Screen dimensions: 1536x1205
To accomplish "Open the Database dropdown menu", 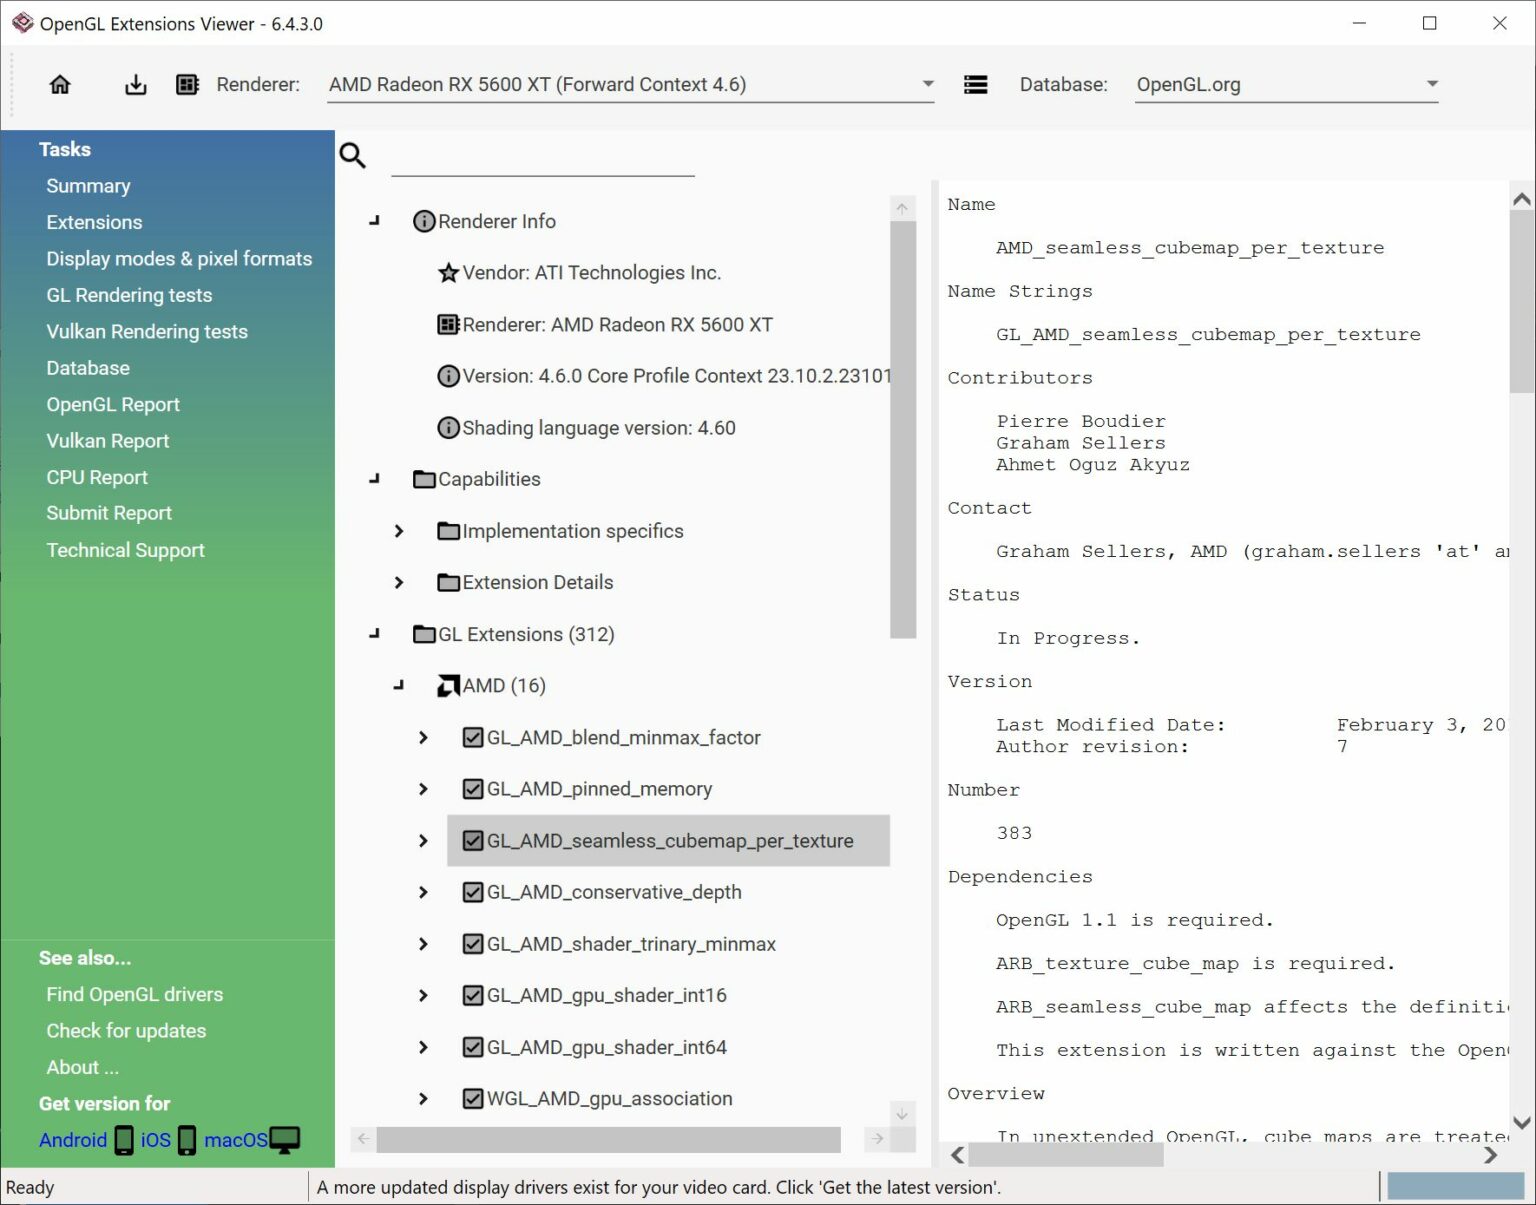I will 1431,84.
